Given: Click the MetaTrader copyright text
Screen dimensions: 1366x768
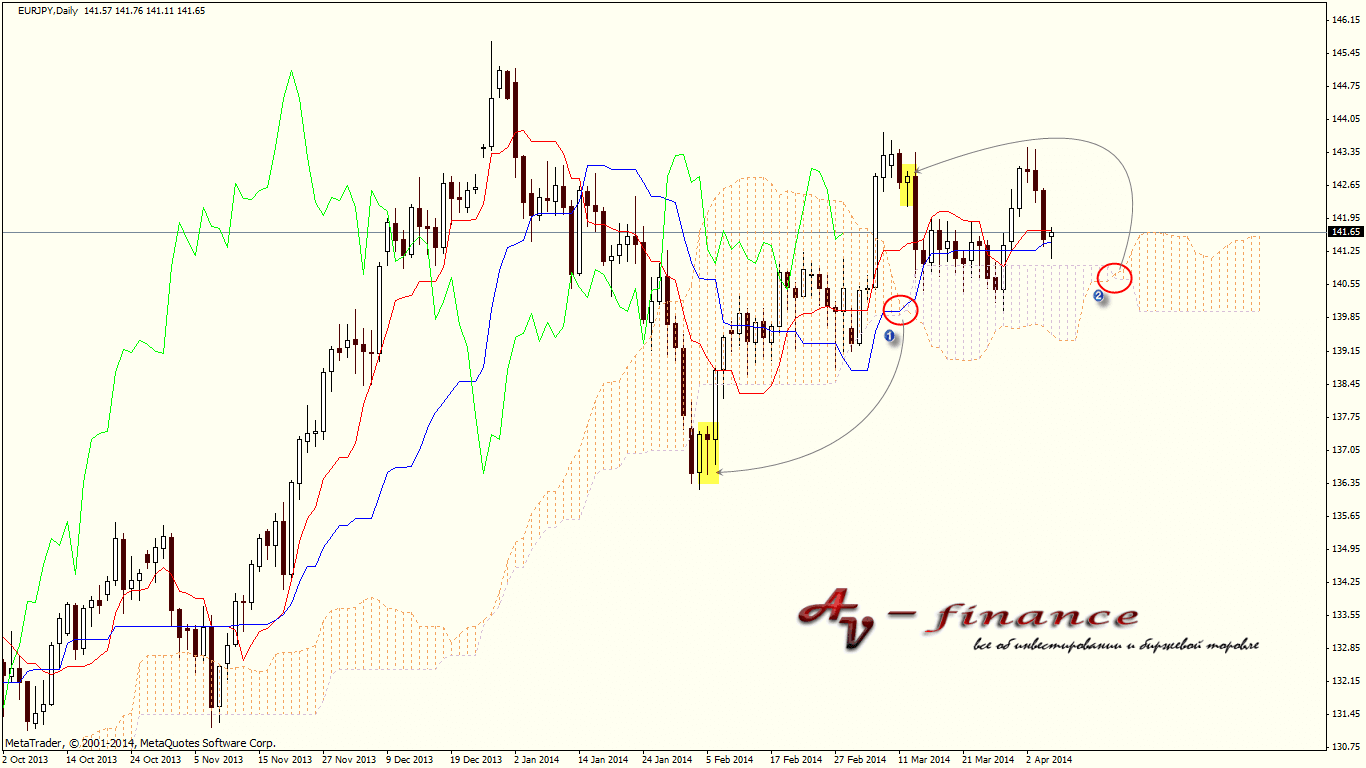Looking at the screenshot, I should pyautogui.click(x=140, y=743).
